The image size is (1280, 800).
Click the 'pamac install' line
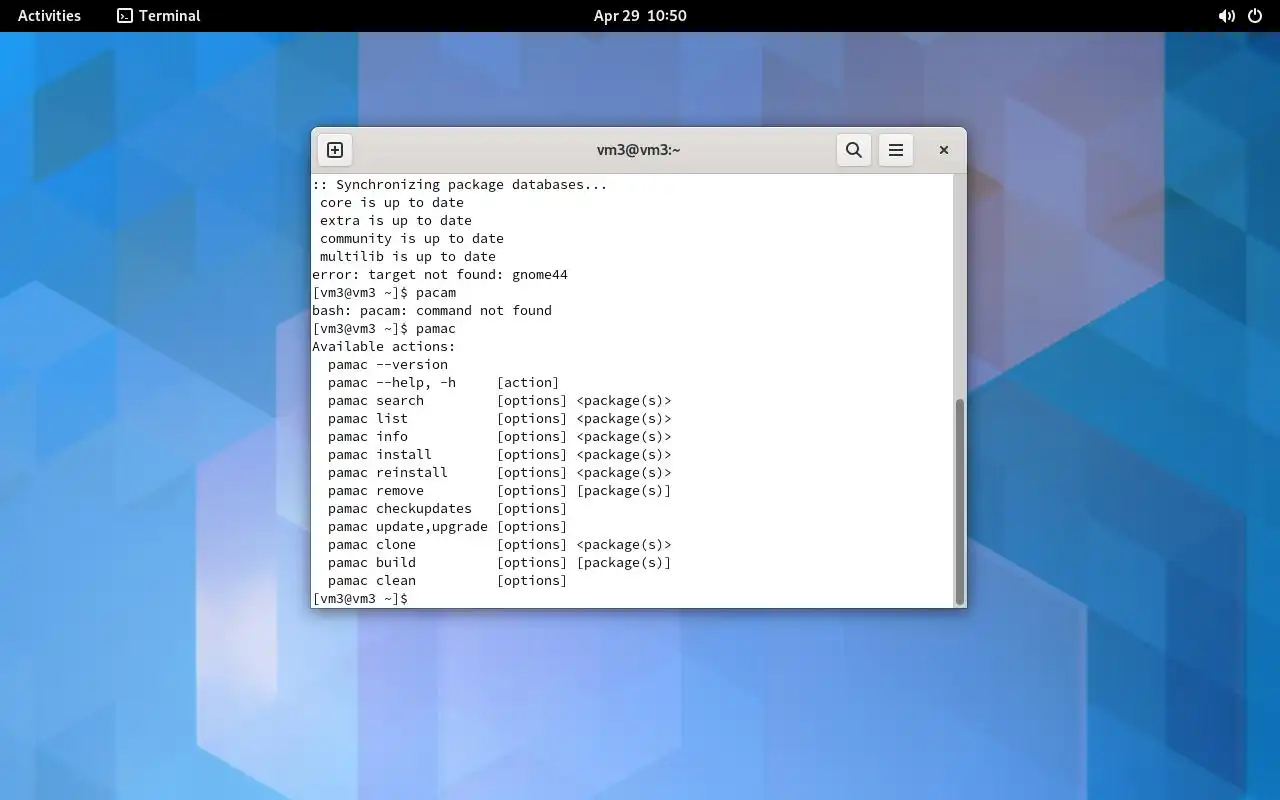[499, 455]
